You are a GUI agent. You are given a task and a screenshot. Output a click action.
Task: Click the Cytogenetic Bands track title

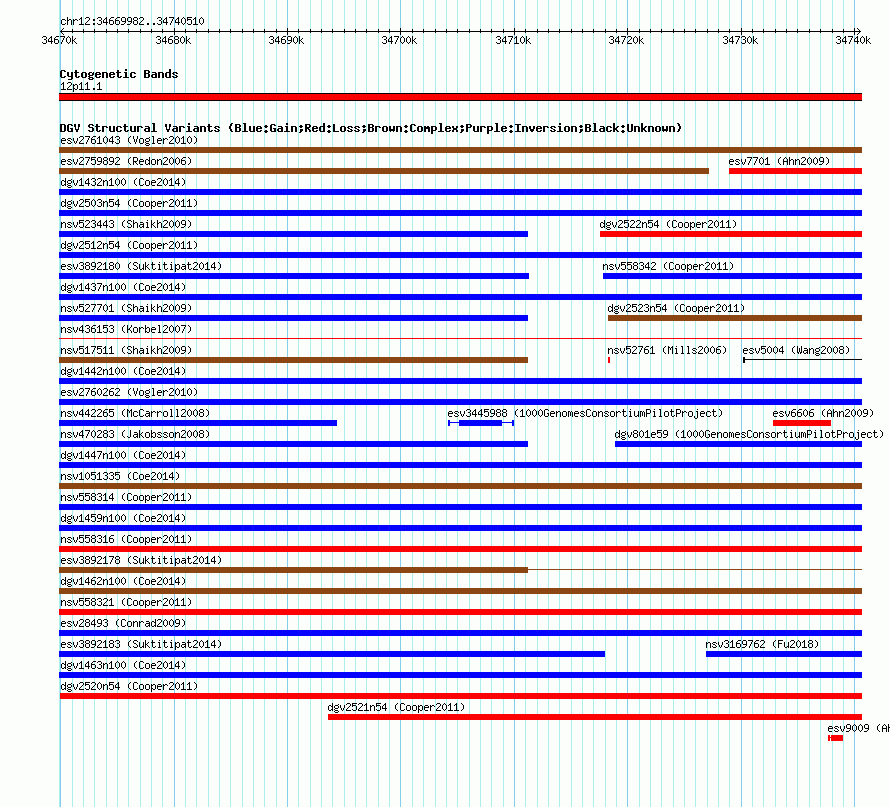click(x=119, y=74)
